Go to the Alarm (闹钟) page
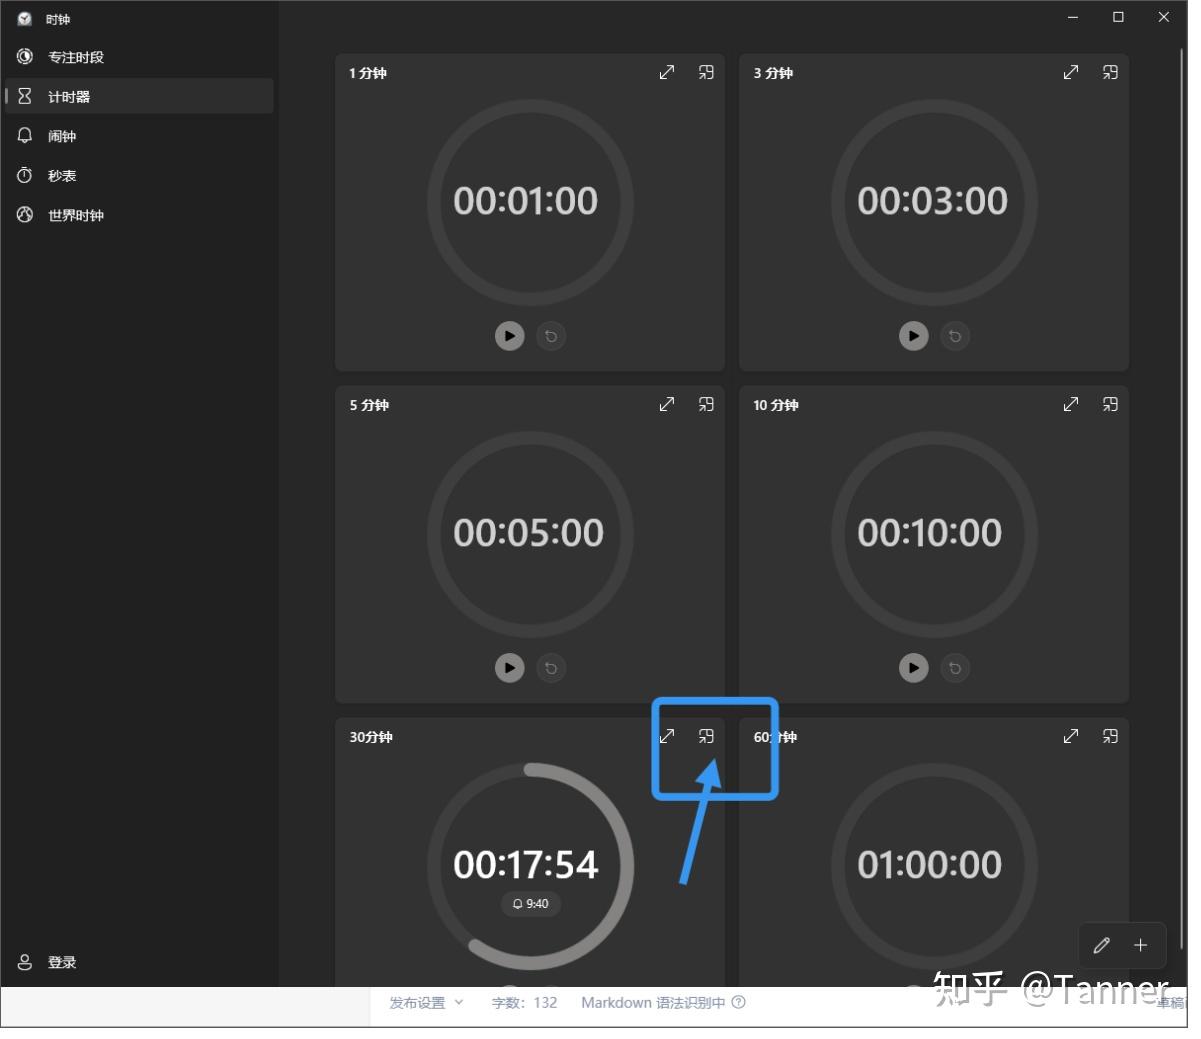This screenshot has width=1201, height=1039. (x=139, y=136)
